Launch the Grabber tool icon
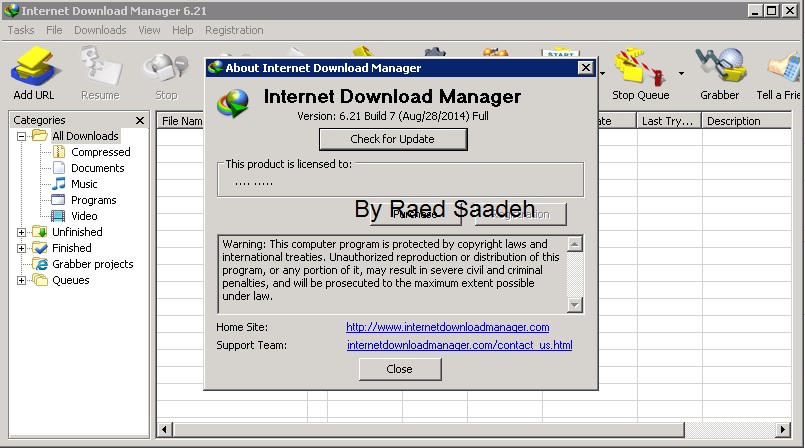The height and width of the screenshot is (448, 805). [x=718, y=70]
